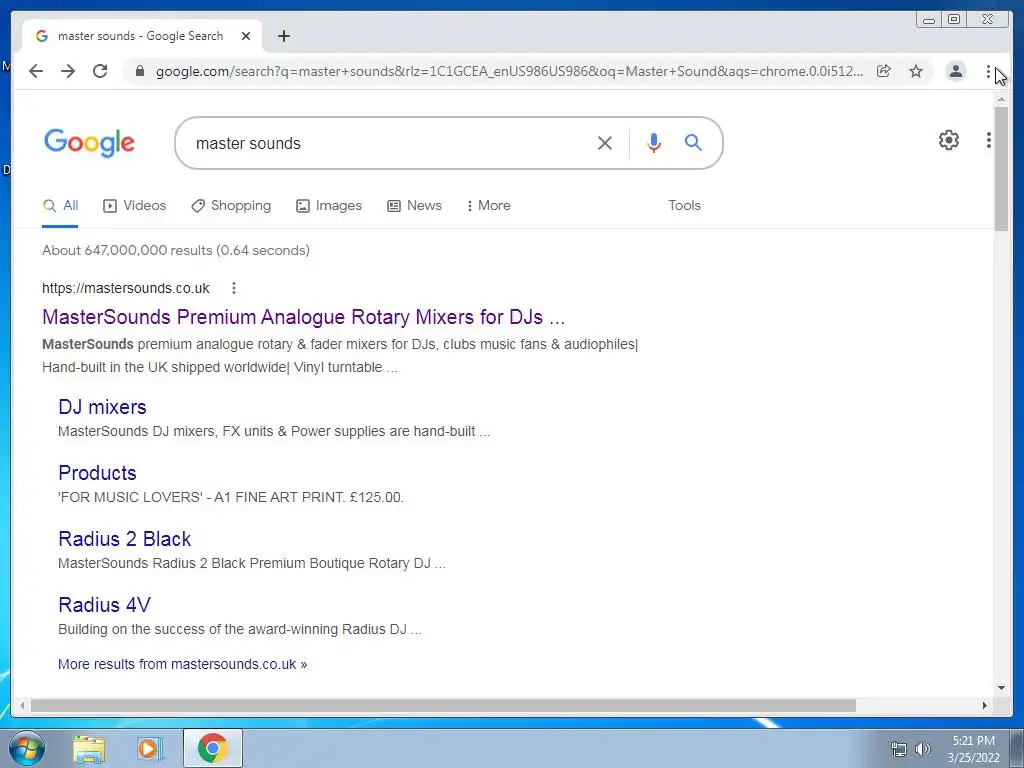The width and height of the screenshot is (1024, 768).
Task: Open the network tray icon
Action: pyautogui.click(x=899, y=749)
